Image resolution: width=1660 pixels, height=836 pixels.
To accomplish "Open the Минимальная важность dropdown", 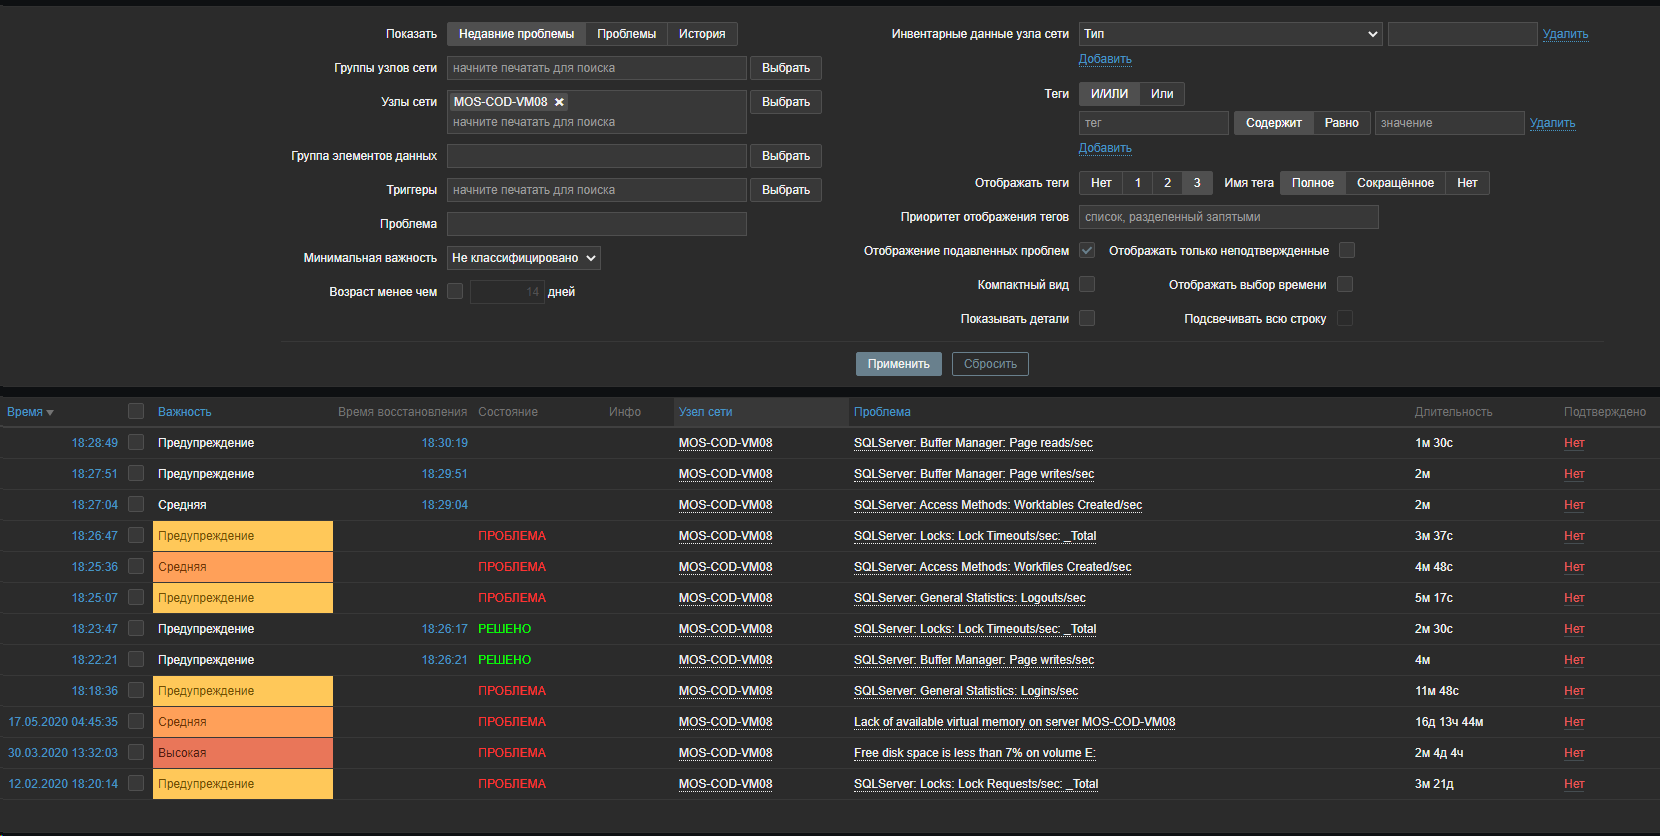I will pos(523,258).
